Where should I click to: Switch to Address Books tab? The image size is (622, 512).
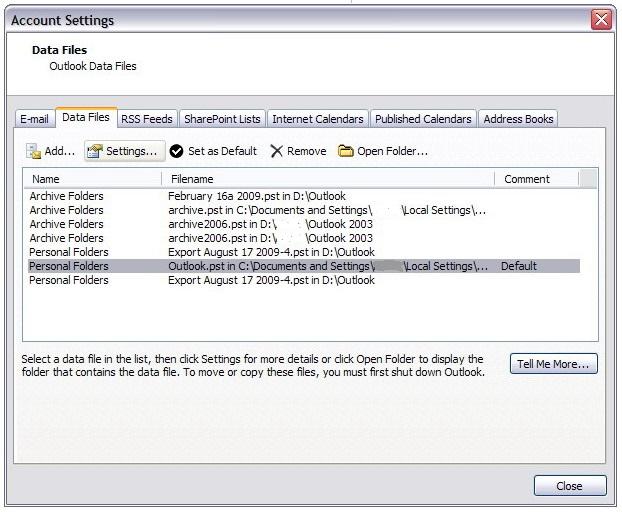coord(518,119)
